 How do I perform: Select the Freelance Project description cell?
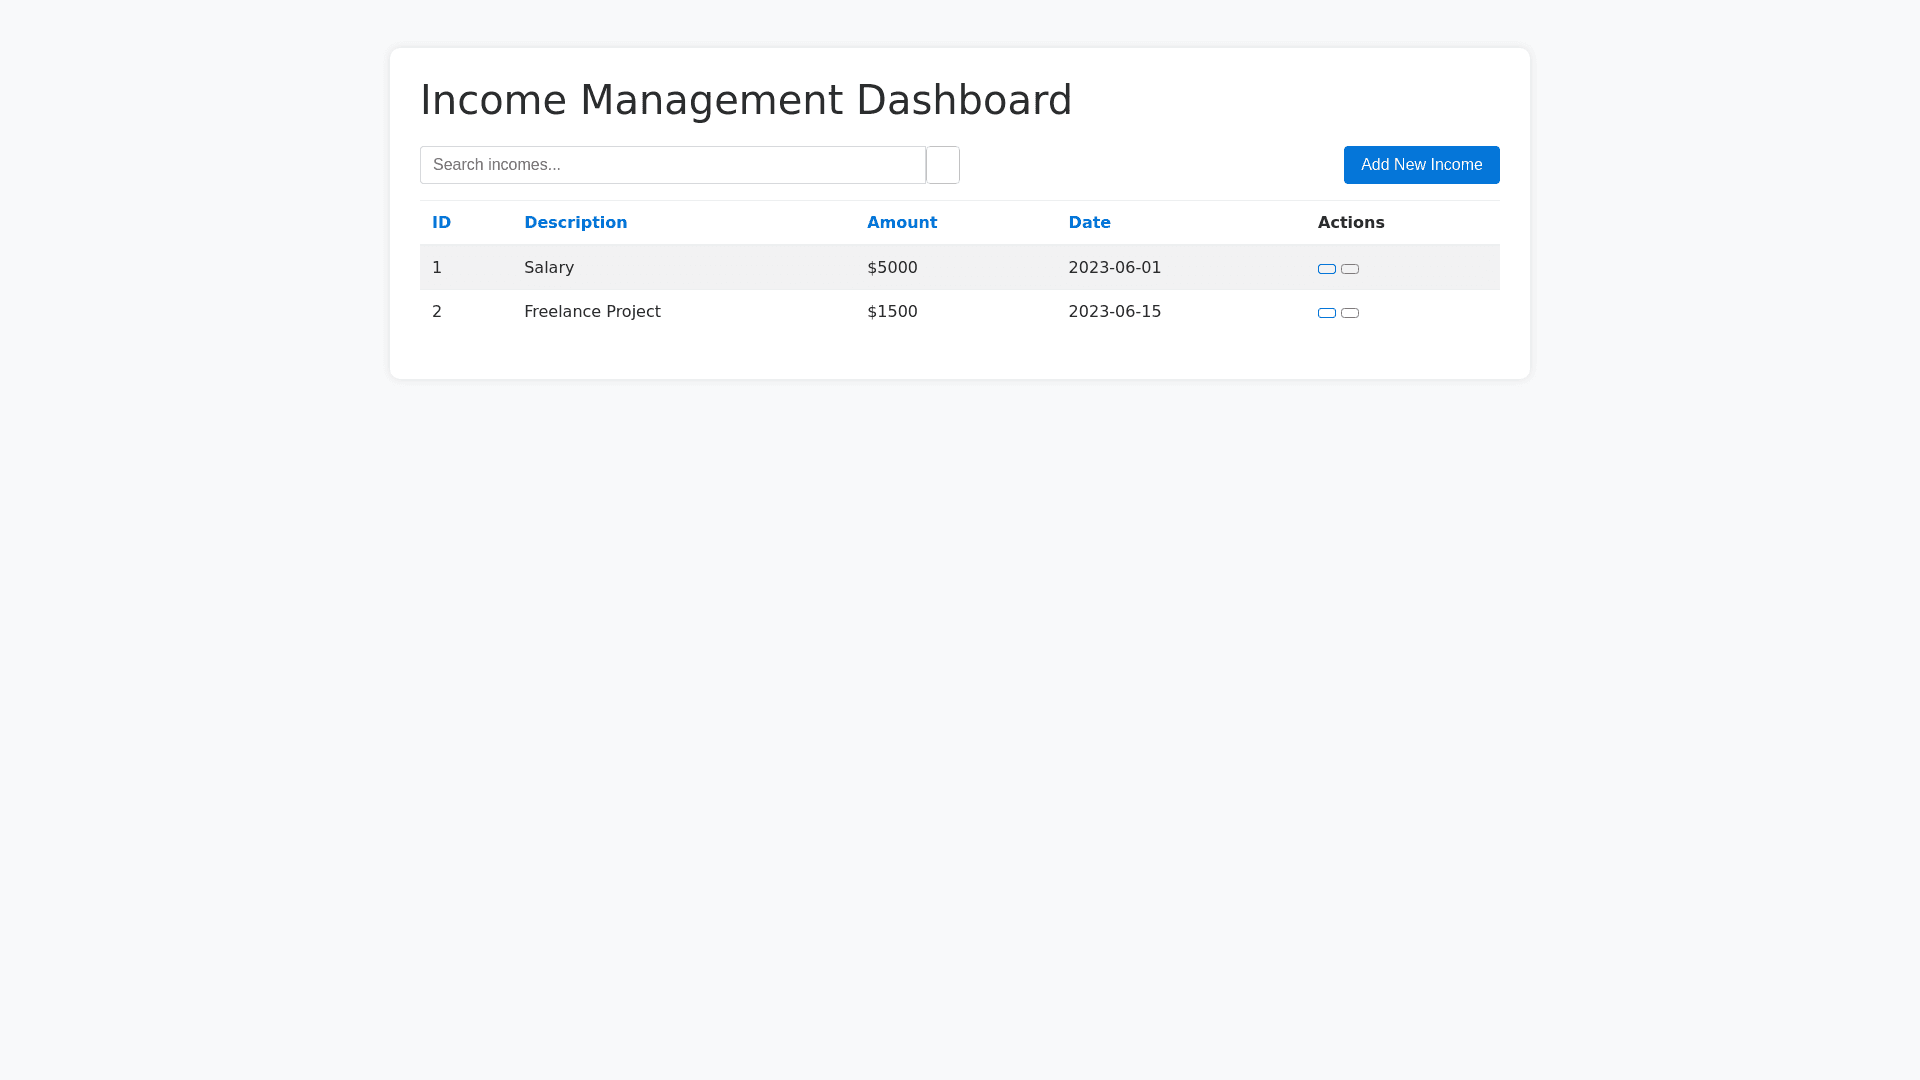[592, 312]
